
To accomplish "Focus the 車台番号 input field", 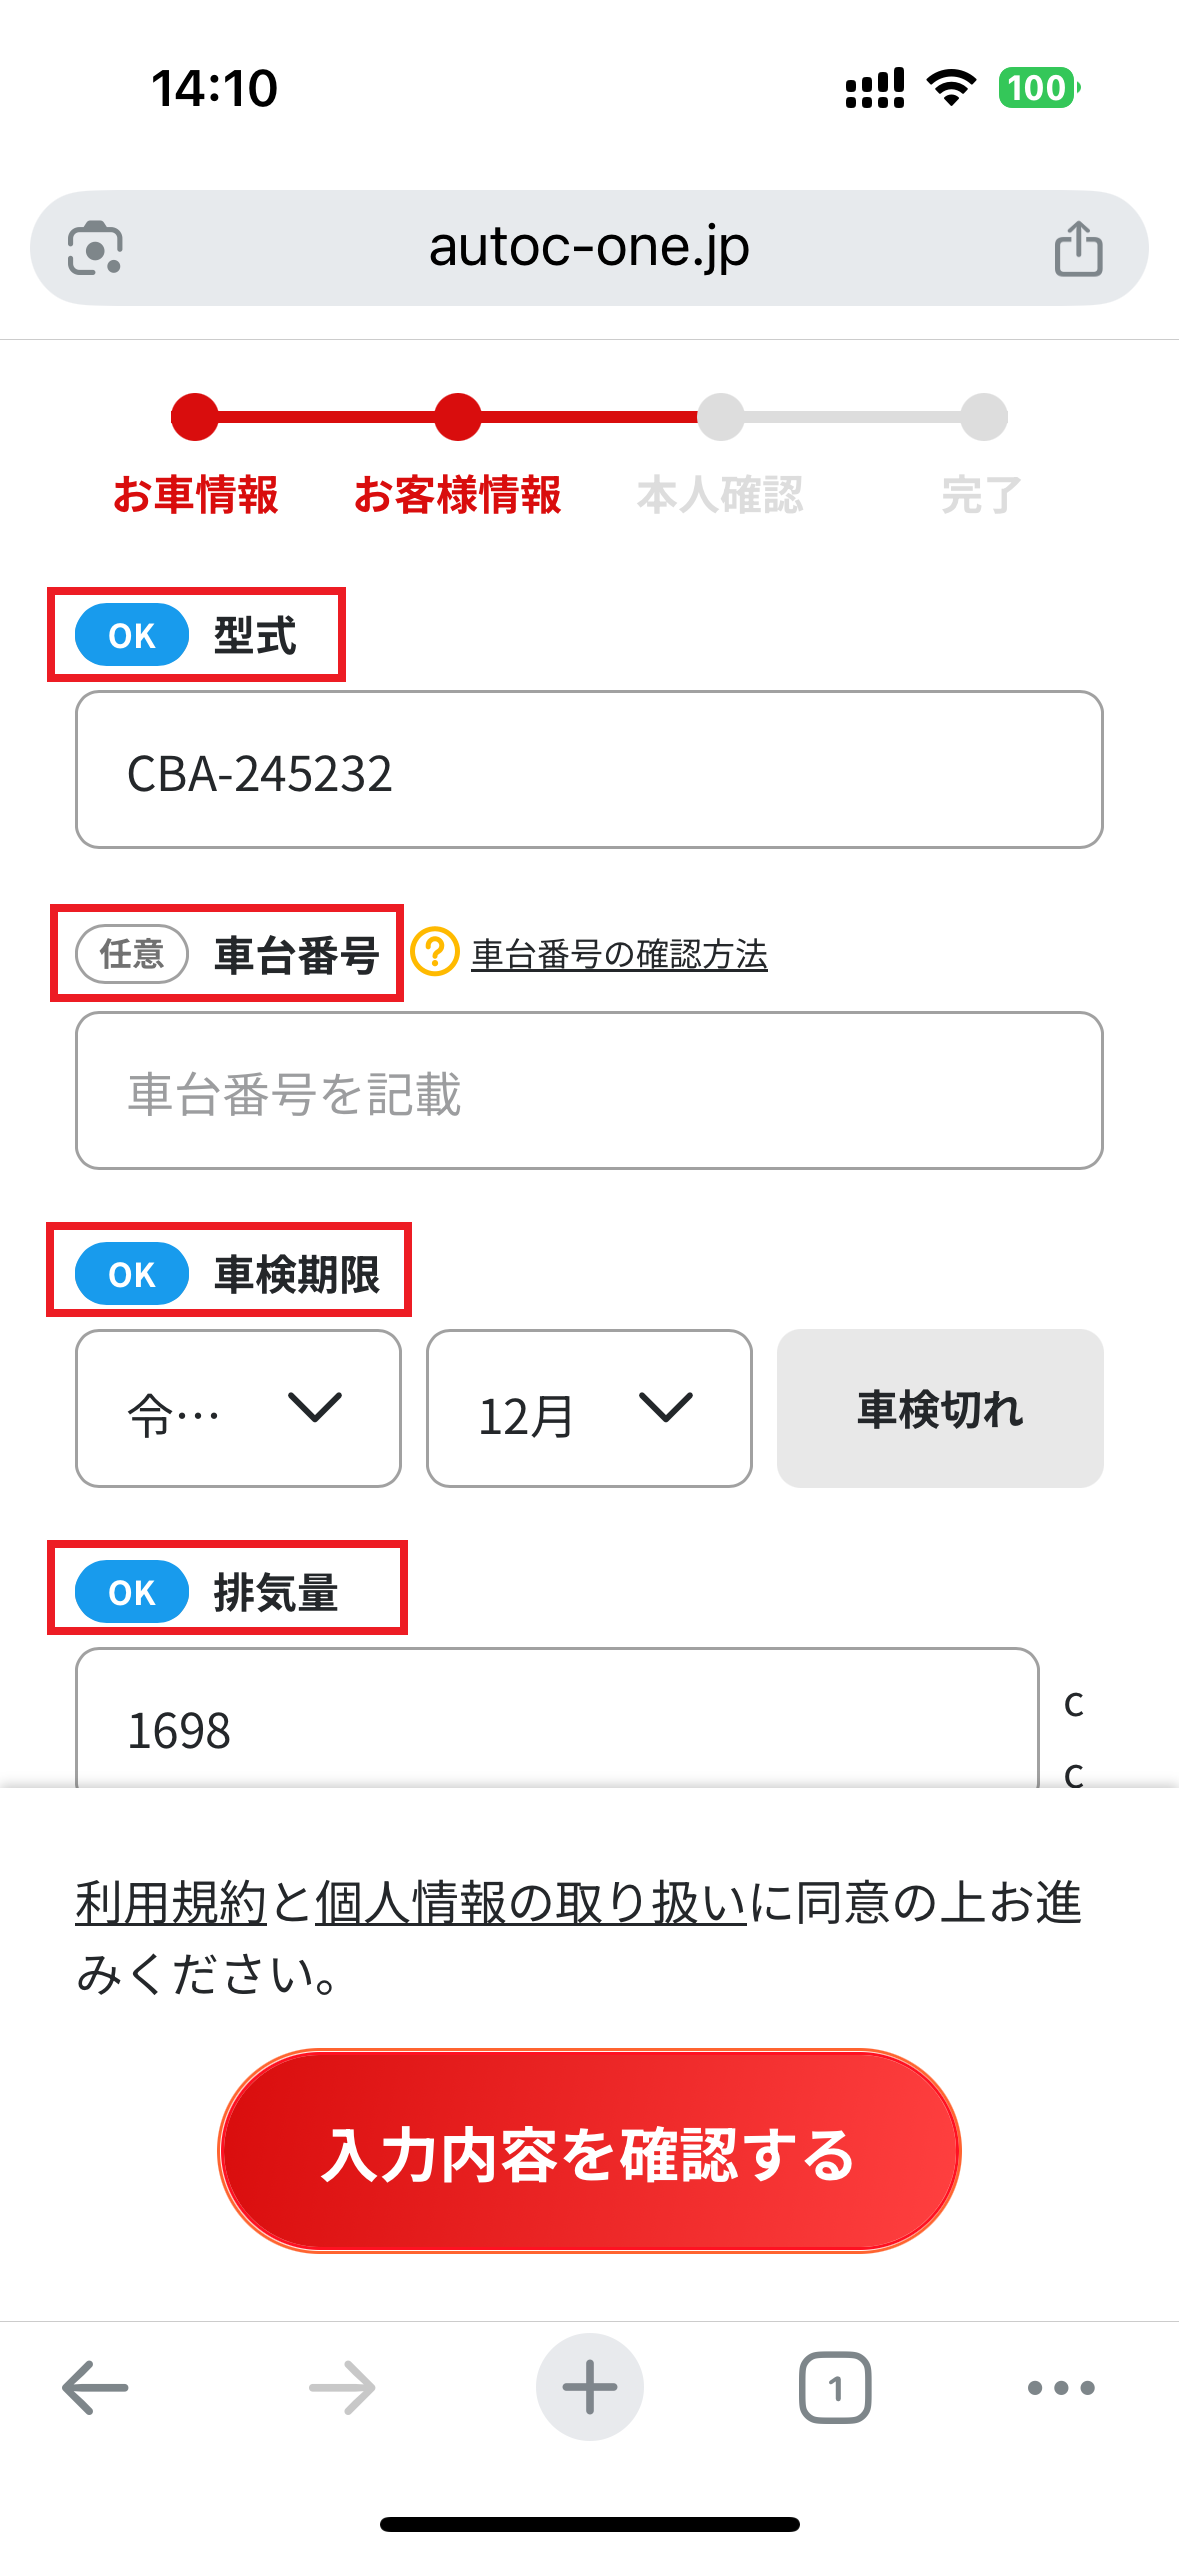I will (x=589, y=1091).
